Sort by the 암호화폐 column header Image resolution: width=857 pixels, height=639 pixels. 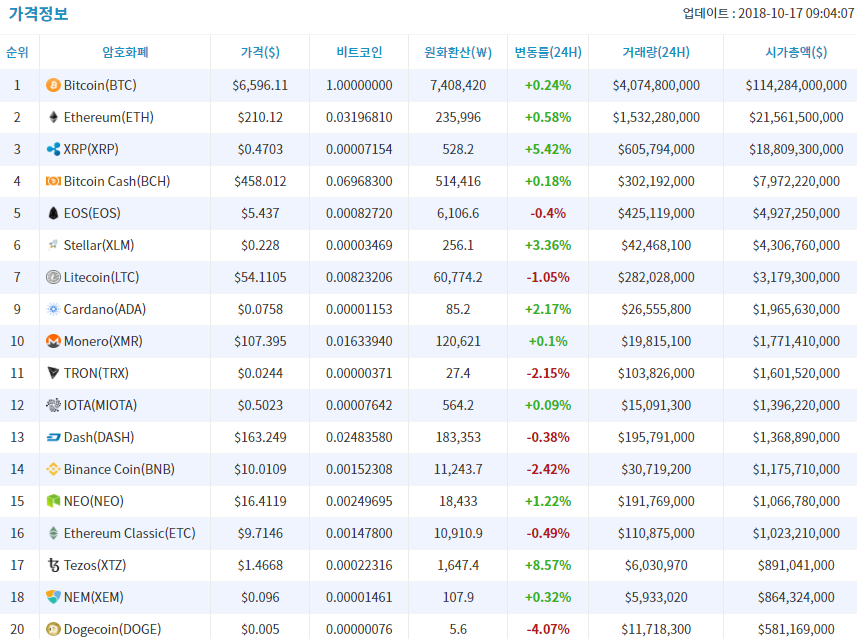click(x=125, y=52)
